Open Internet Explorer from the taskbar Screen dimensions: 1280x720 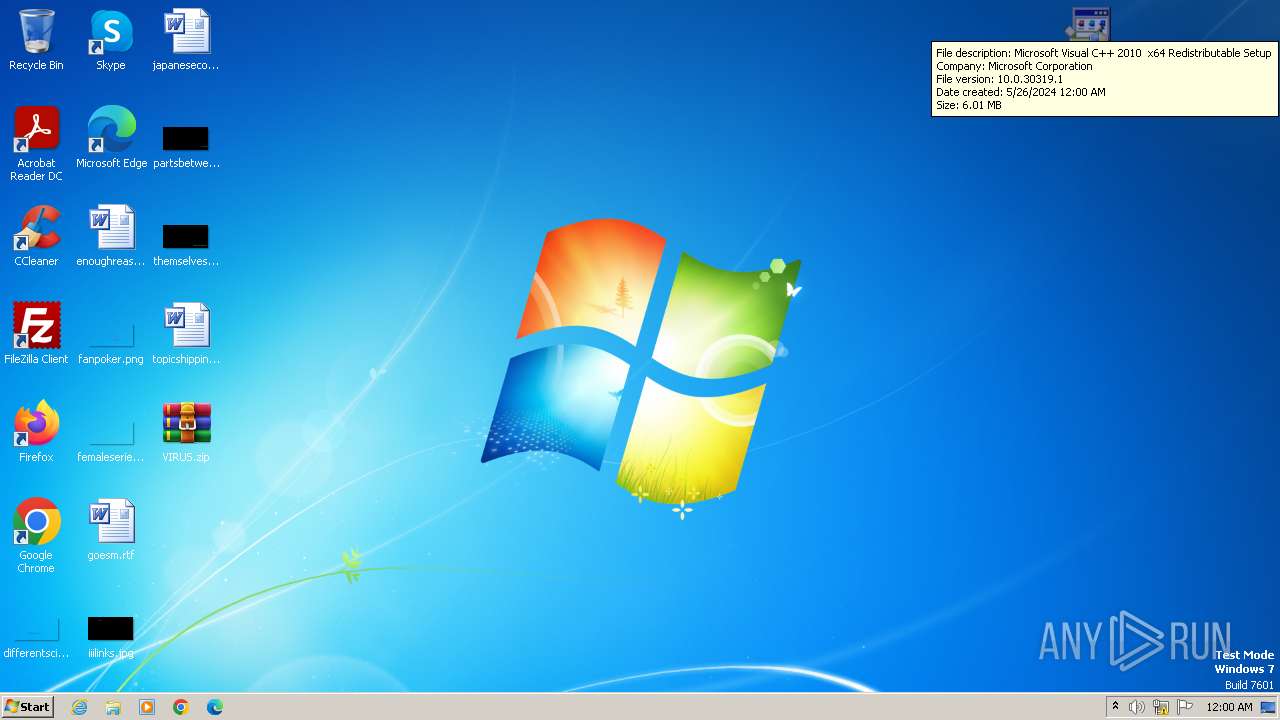[x=79, y=707]
